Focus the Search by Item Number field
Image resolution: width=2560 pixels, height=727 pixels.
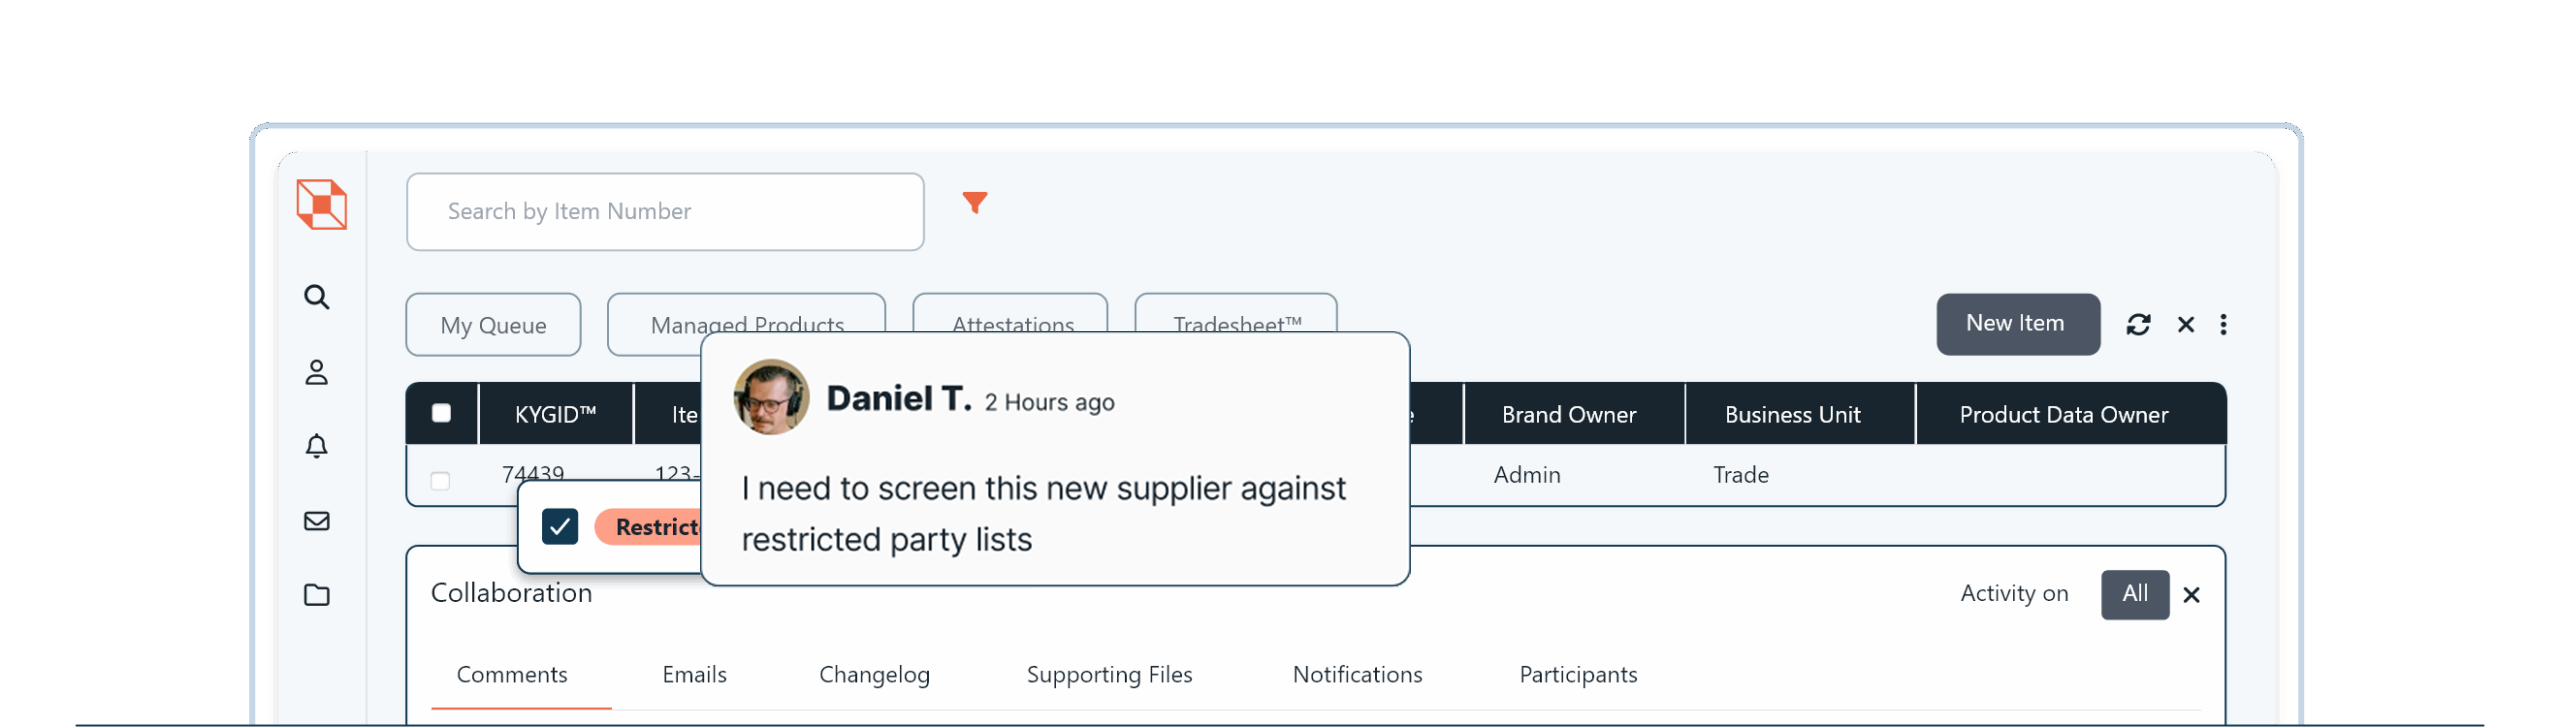click(665, 211)
